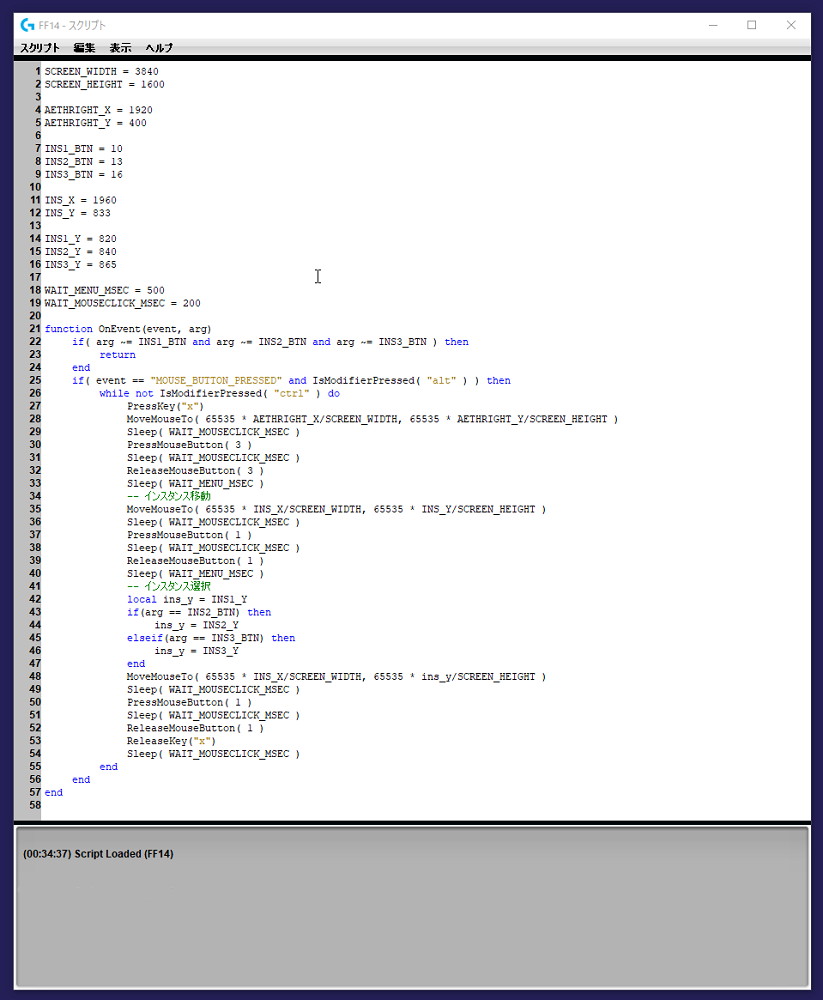823x1000 pixels.
Task: Click line 'if(arg == INS2_BTN) then'
Action: click(199, 612)
